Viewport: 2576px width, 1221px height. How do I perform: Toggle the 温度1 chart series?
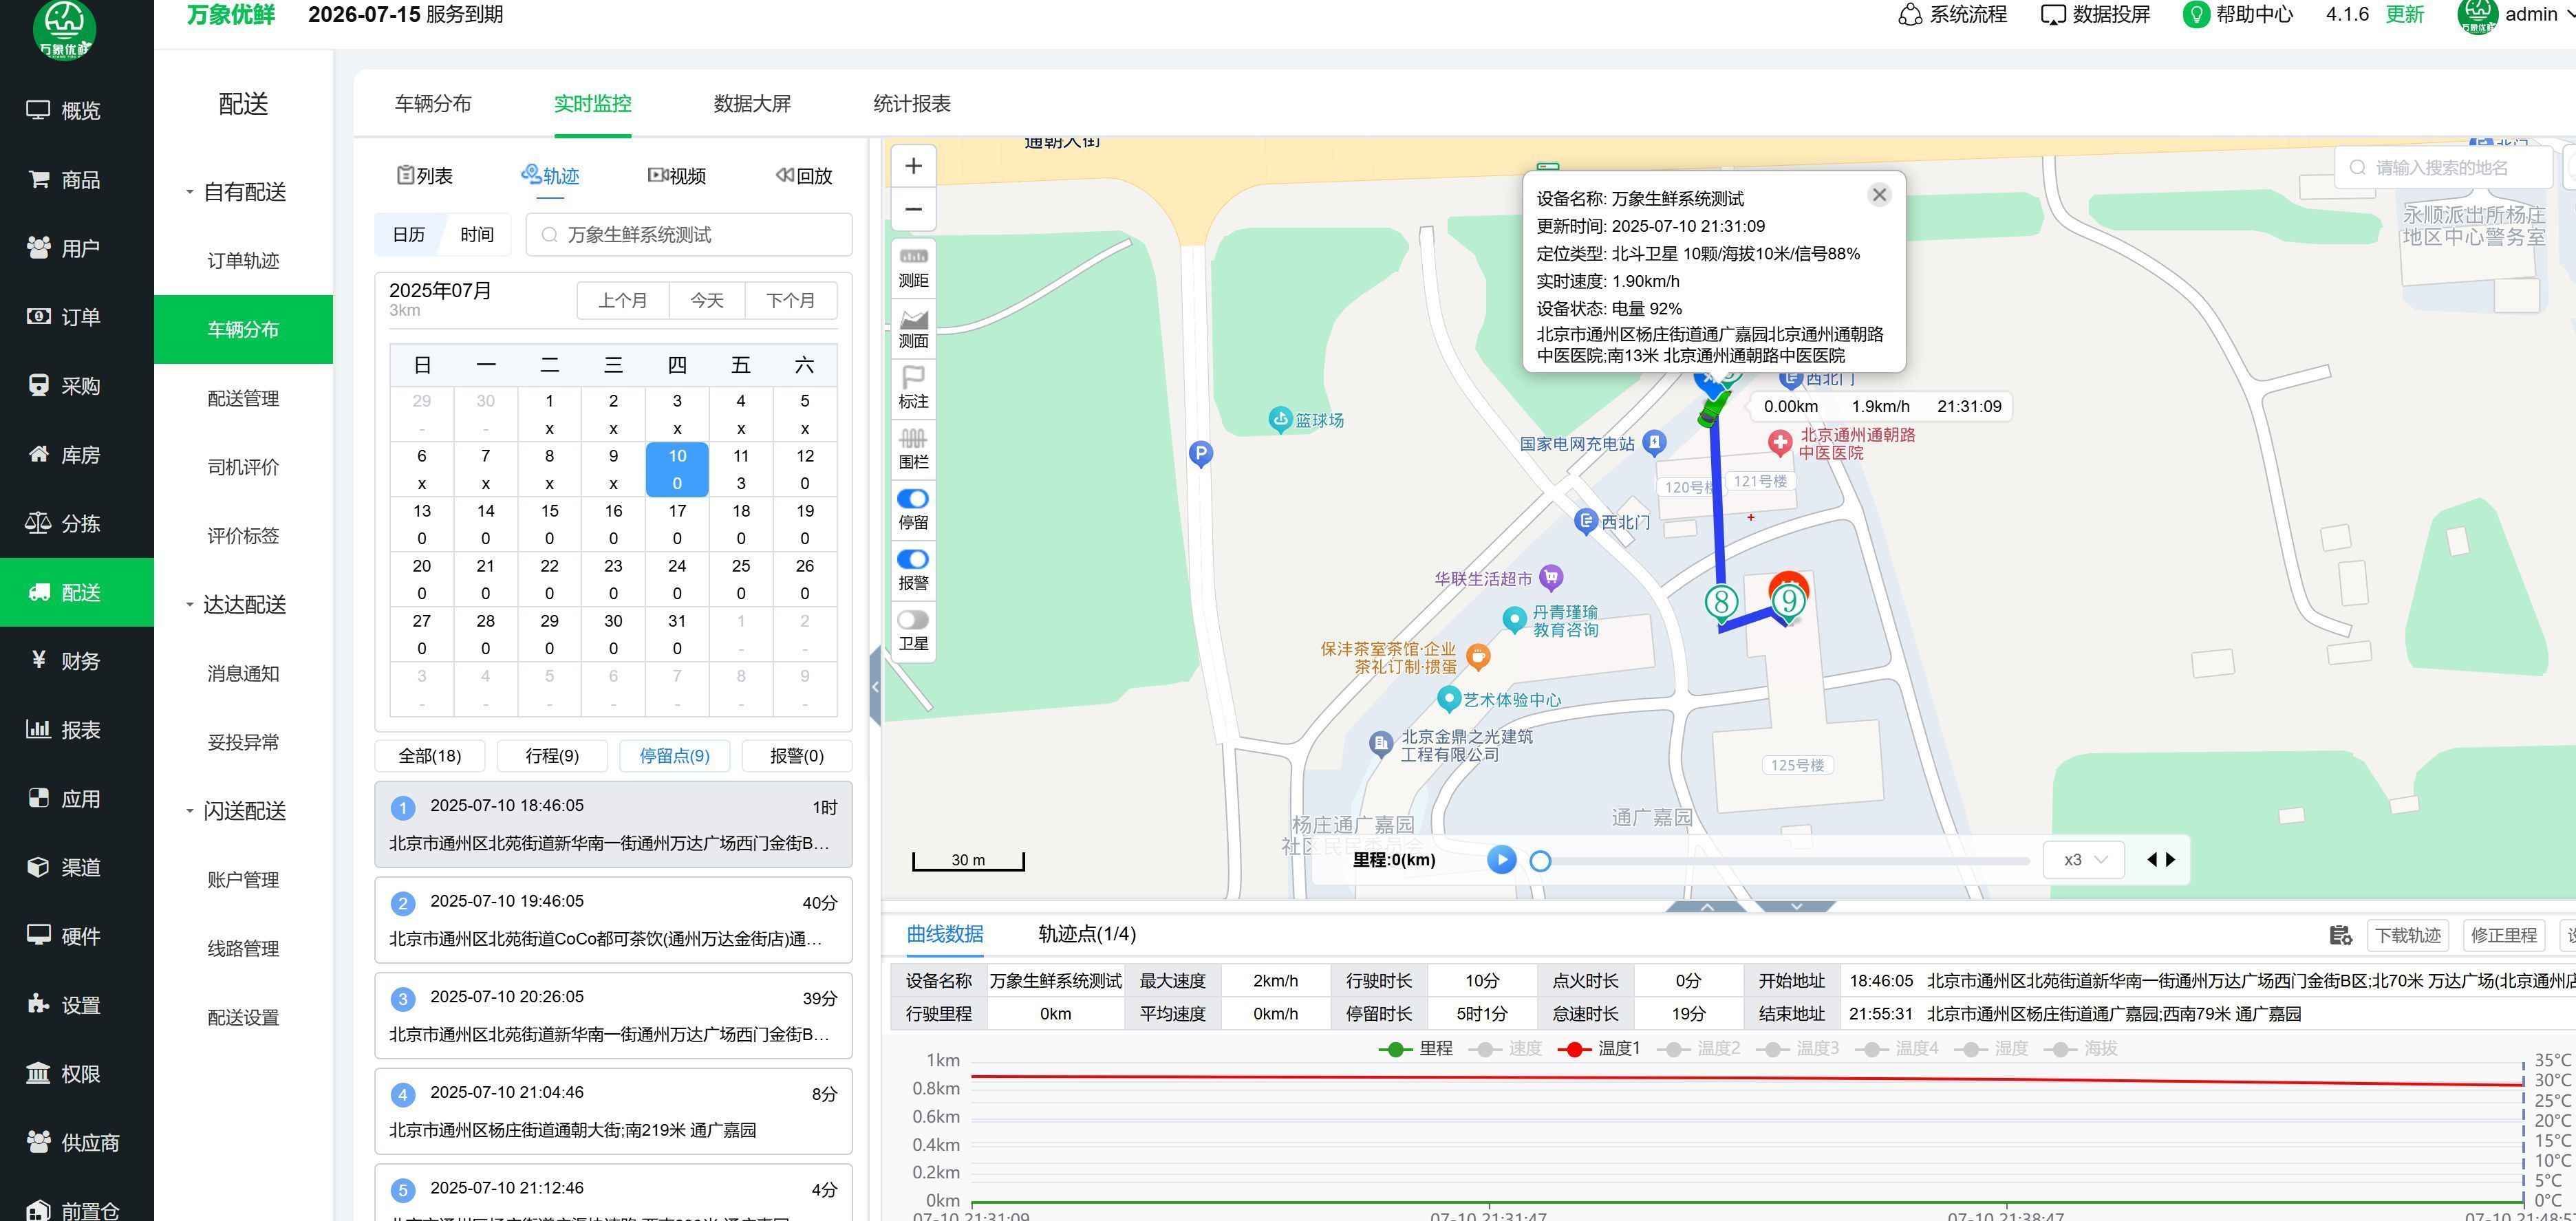tap(1598, 1049)
